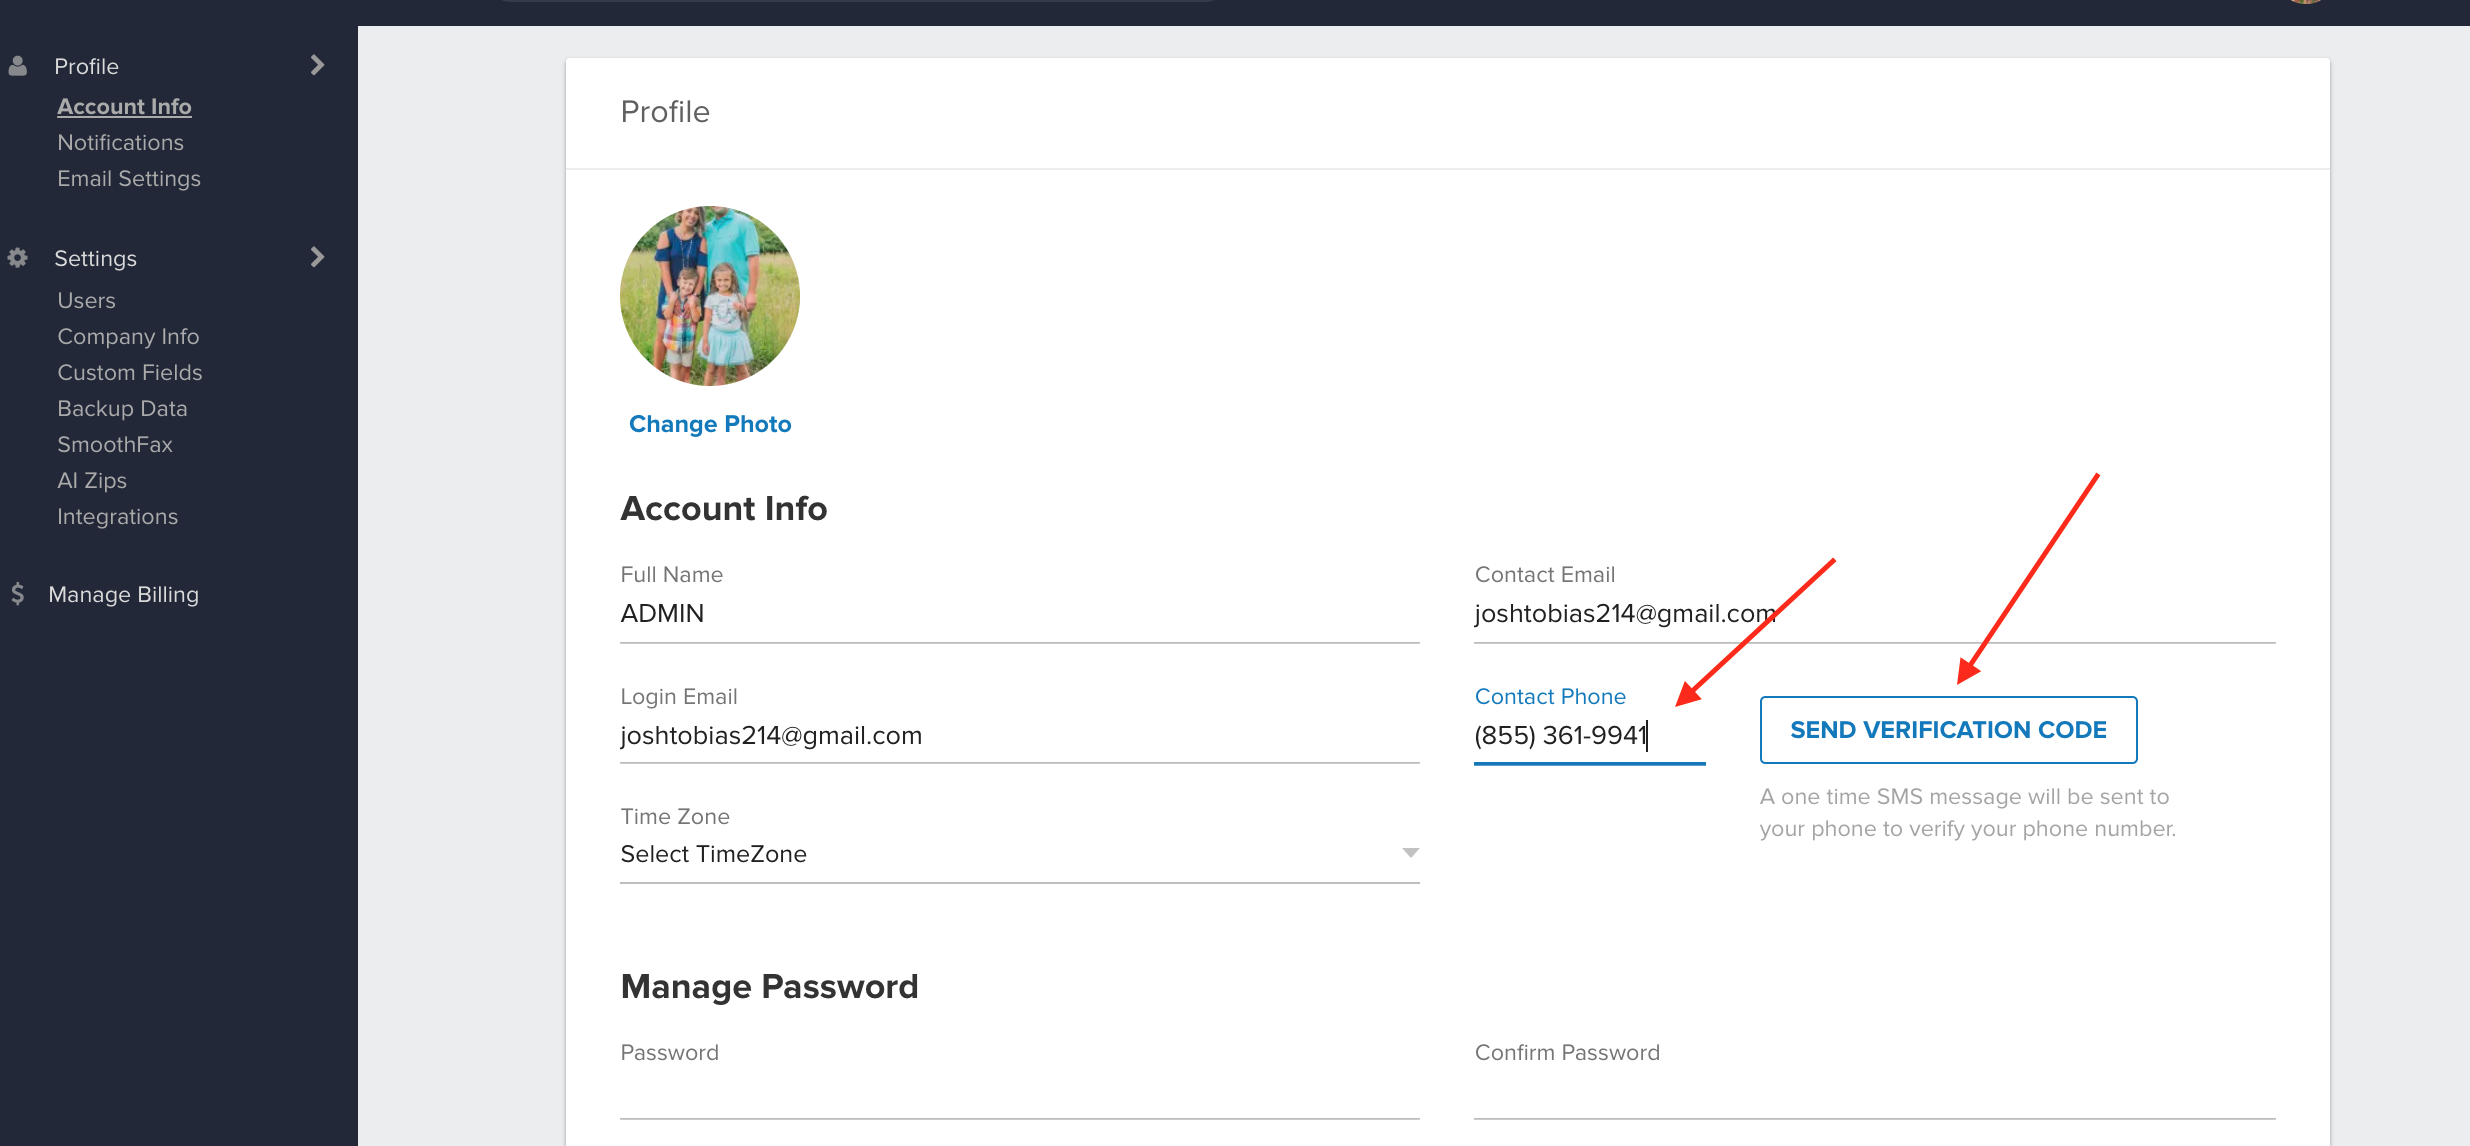Open AI Zips settings
The height and width of the screenshot is (1146, 2470).
pos(92,480)
